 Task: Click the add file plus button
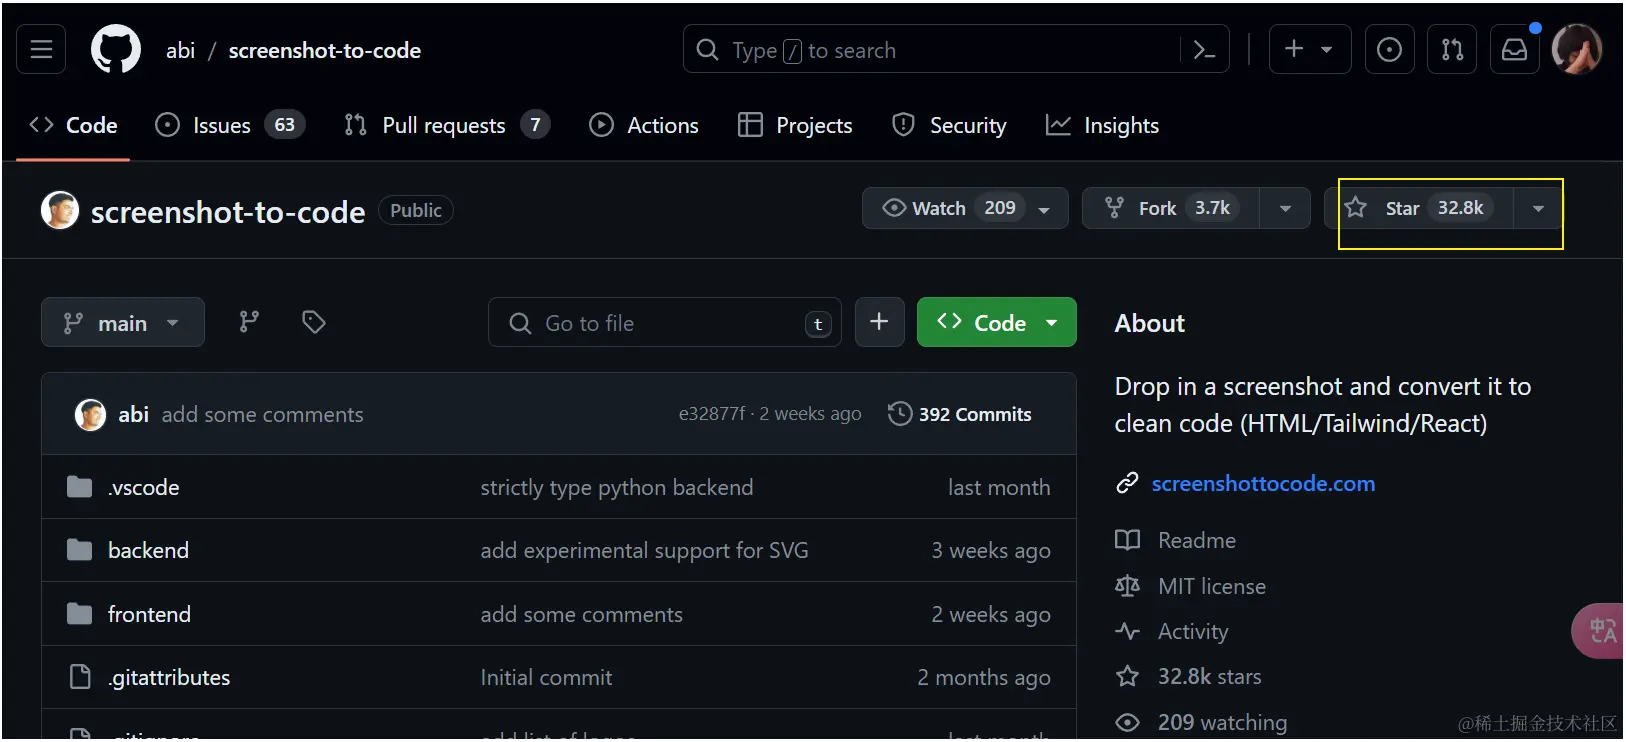click(879, 322)
